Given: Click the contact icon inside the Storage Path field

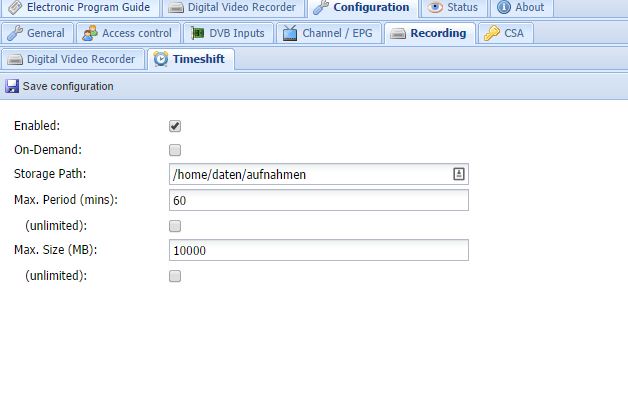Looking at the screenshot, I should pyautogui.click(x=459, y=174).
